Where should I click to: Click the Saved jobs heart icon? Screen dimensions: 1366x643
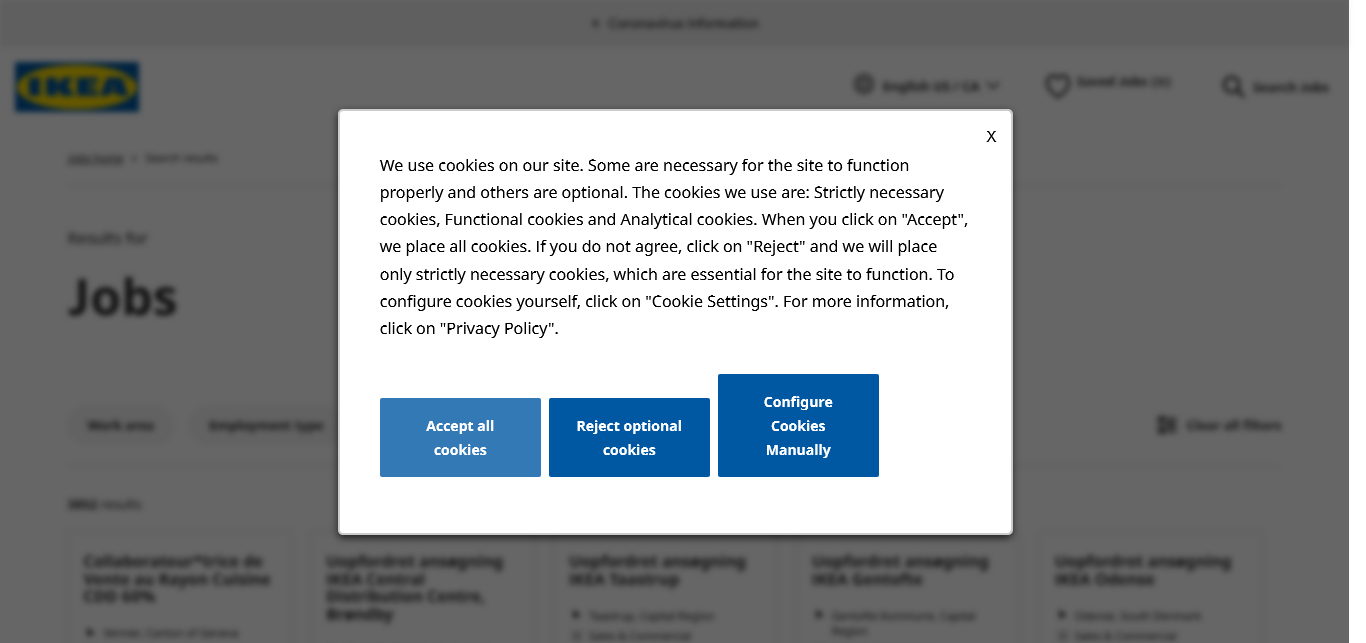pos(1057,86)
